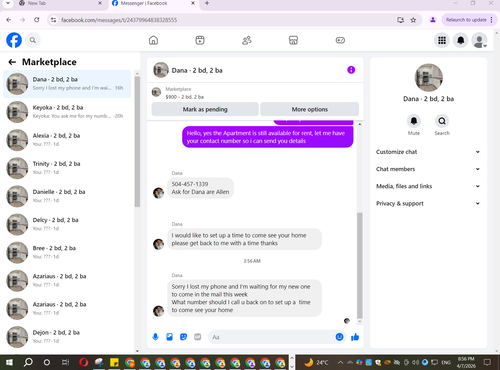The height and width of the screenshot is (370, 500).
Task: Click the conversation list scrollbar
Action: pyautogui.click(x=137, y=142)
